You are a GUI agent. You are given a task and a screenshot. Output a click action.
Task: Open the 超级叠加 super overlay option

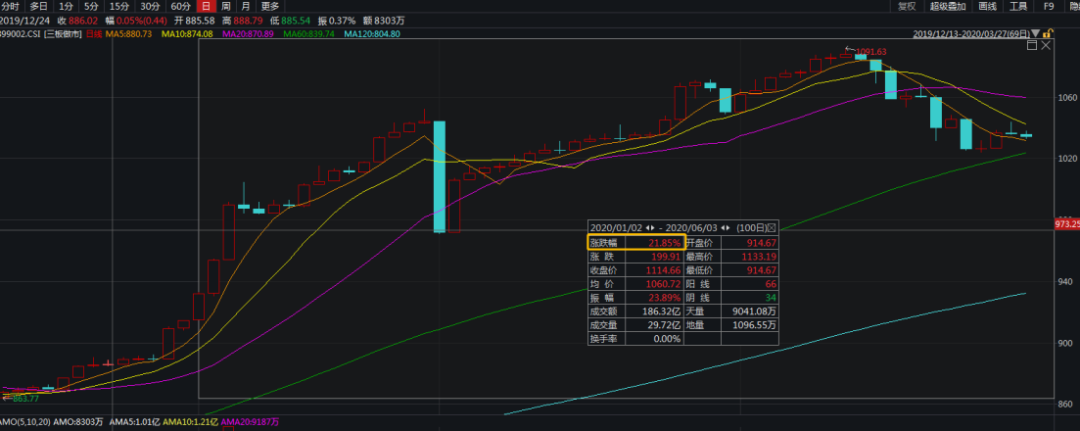click(x=948, y=6)
